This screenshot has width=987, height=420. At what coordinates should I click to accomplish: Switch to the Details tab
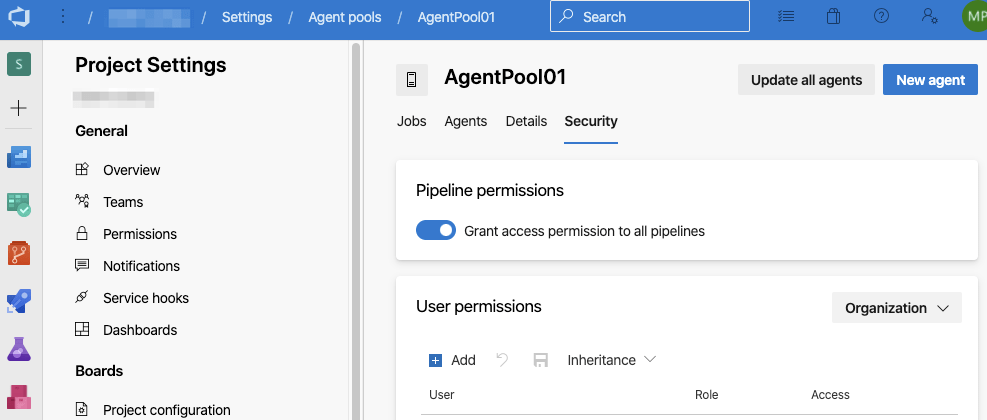[526, 121]
